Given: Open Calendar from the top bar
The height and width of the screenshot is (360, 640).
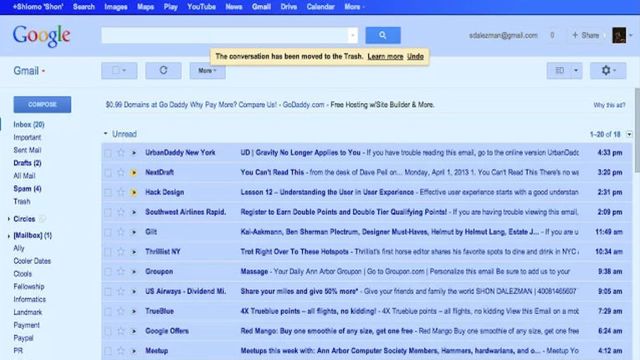Looking at the screenshot, I should [x=320, y=7].
